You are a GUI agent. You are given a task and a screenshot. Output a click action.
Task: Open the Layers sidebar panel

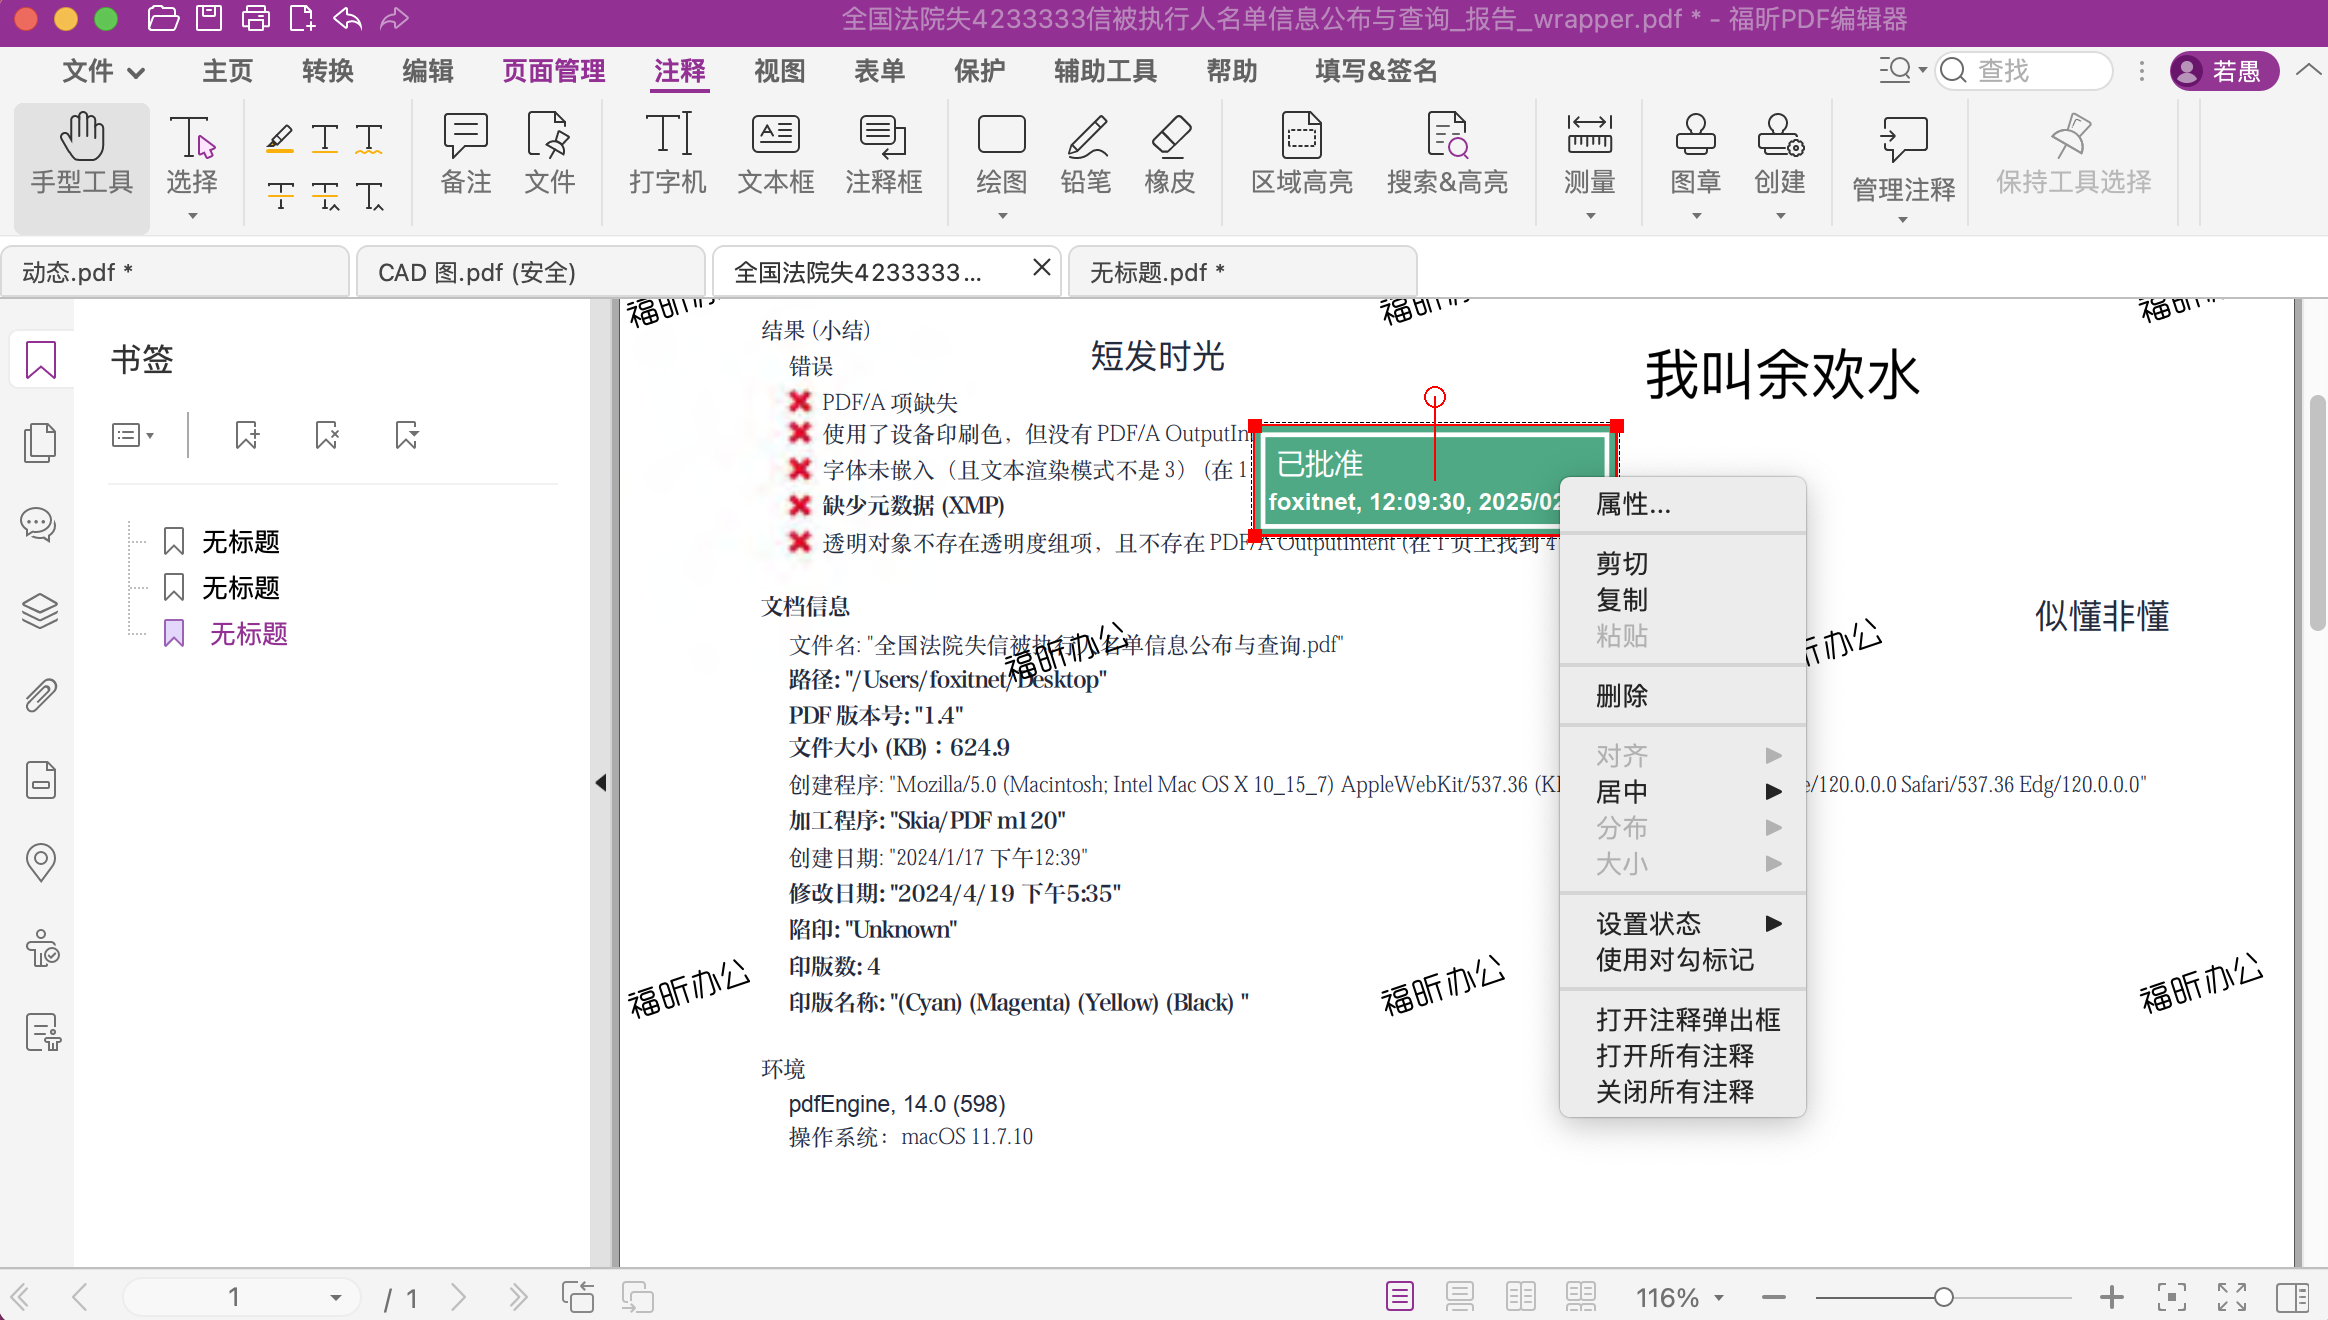click(41, 610)
